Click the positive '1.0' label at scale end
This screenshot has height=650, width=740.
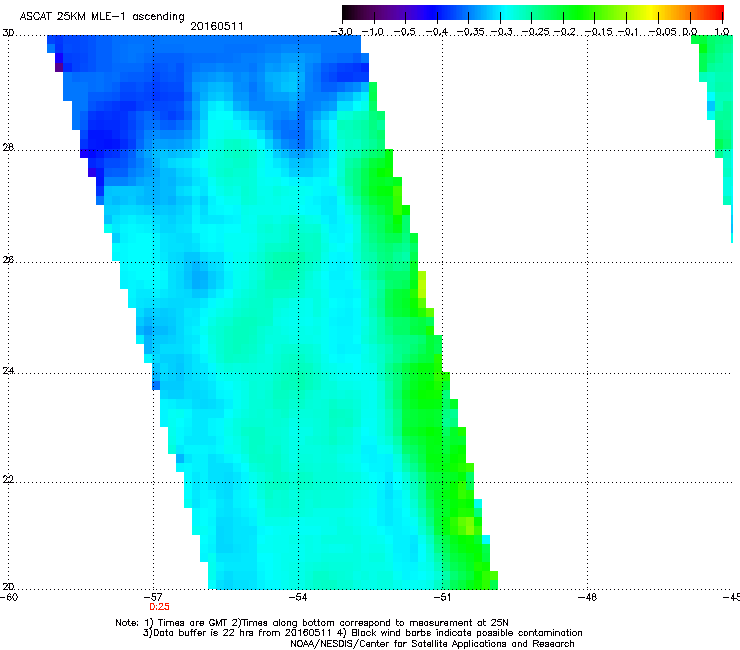pyautogui.click(x=722, y=32)
